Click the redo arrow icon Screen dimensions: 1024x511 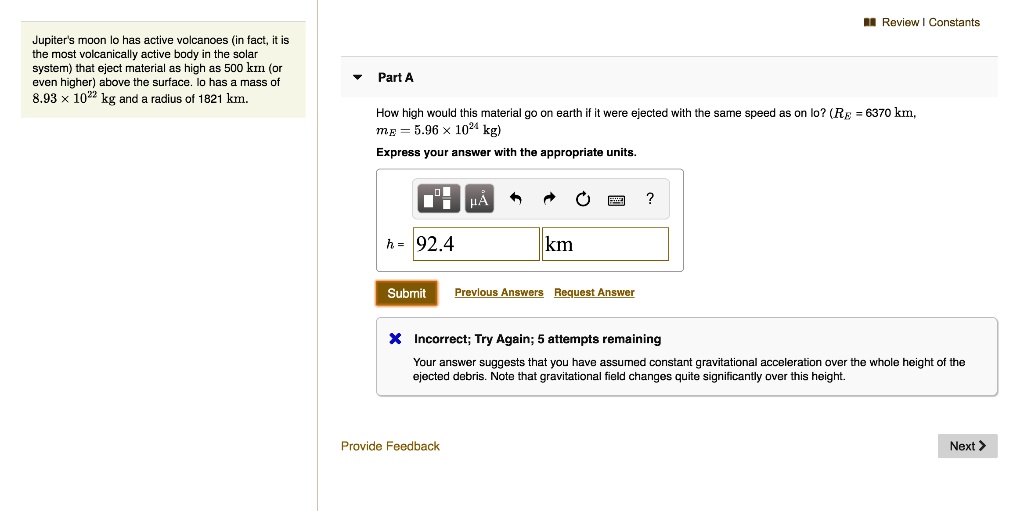click(549, 199)
